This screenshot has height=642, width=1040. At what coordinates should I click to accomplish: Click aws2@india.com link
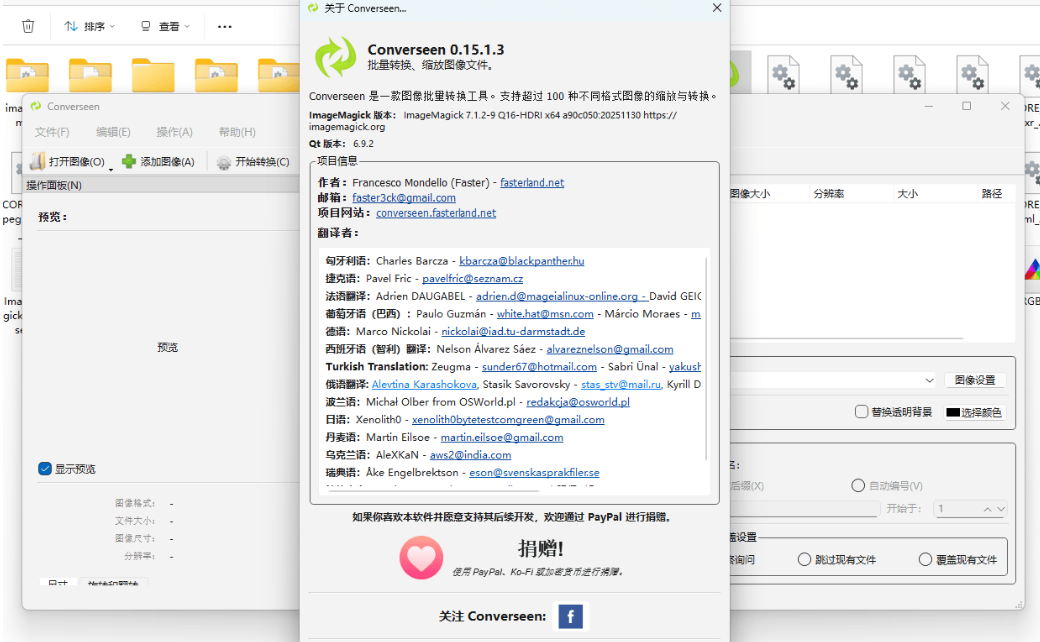470,455
